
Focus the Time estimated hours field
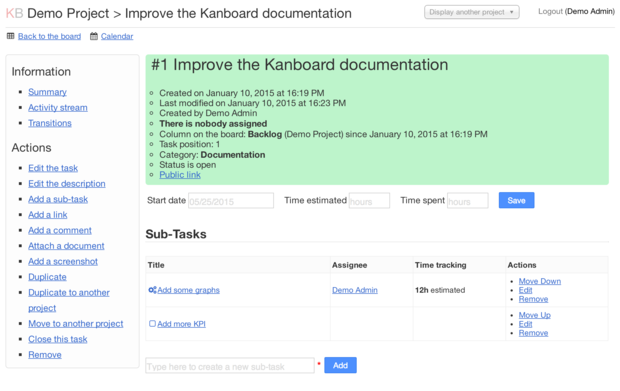(x=369, y=201)
